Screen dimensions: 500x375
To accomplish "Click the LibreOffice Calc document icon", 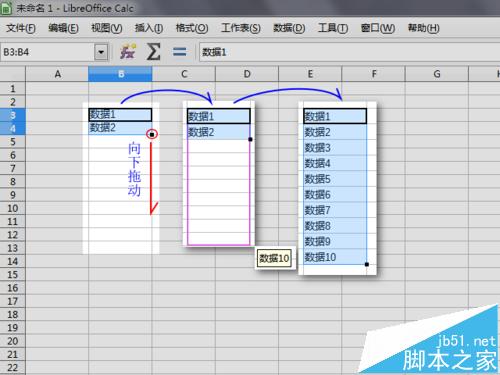I will [x=6, y=8].
